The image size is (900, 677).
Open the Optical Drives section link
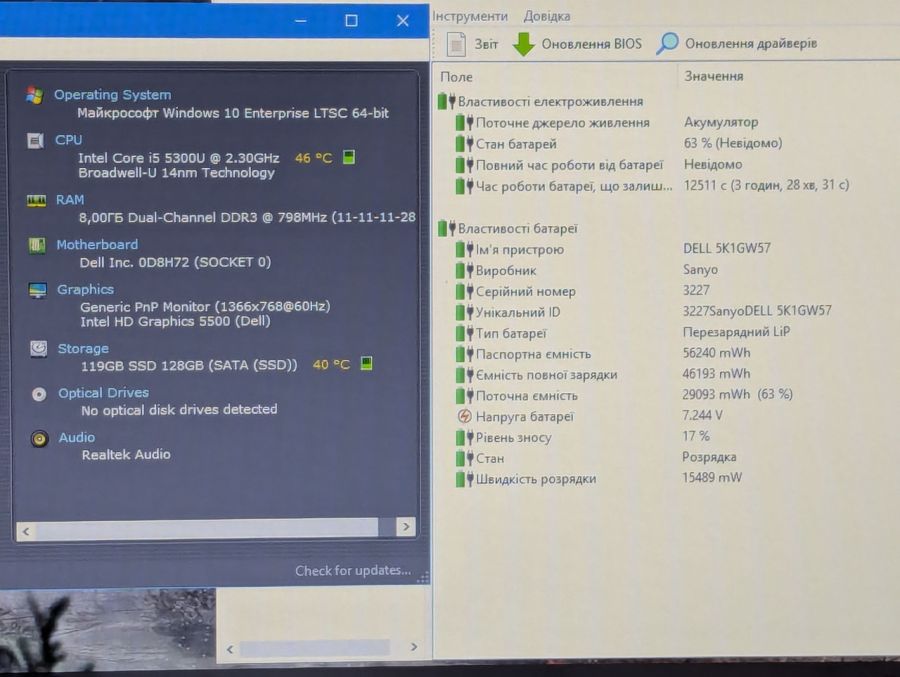point(103,393)
